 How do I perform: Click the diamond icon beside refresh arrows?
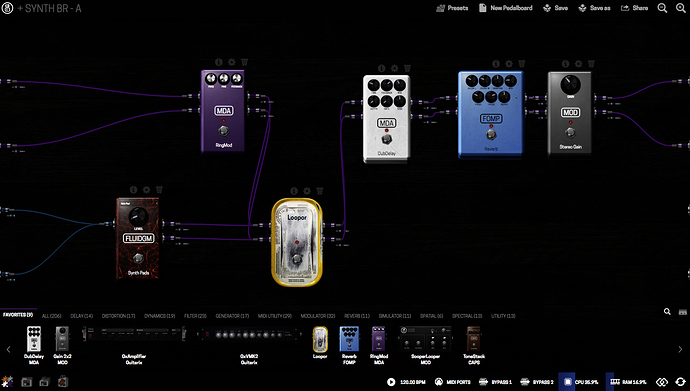pyautogui.click(x=662, y=382)
